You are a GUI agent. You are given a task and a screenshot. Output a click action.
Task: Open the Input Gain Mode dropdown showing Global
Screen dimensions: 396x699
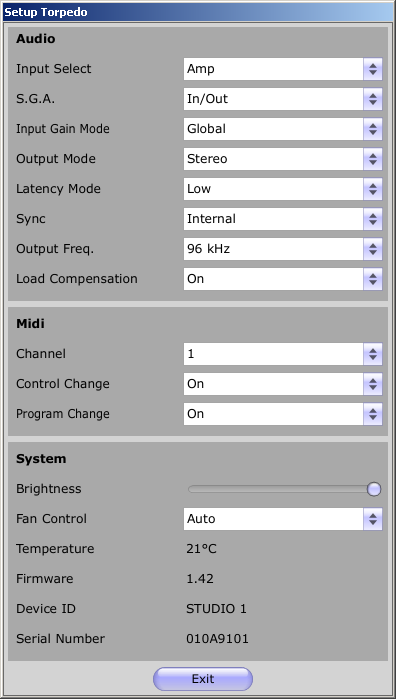coord(283,129)
